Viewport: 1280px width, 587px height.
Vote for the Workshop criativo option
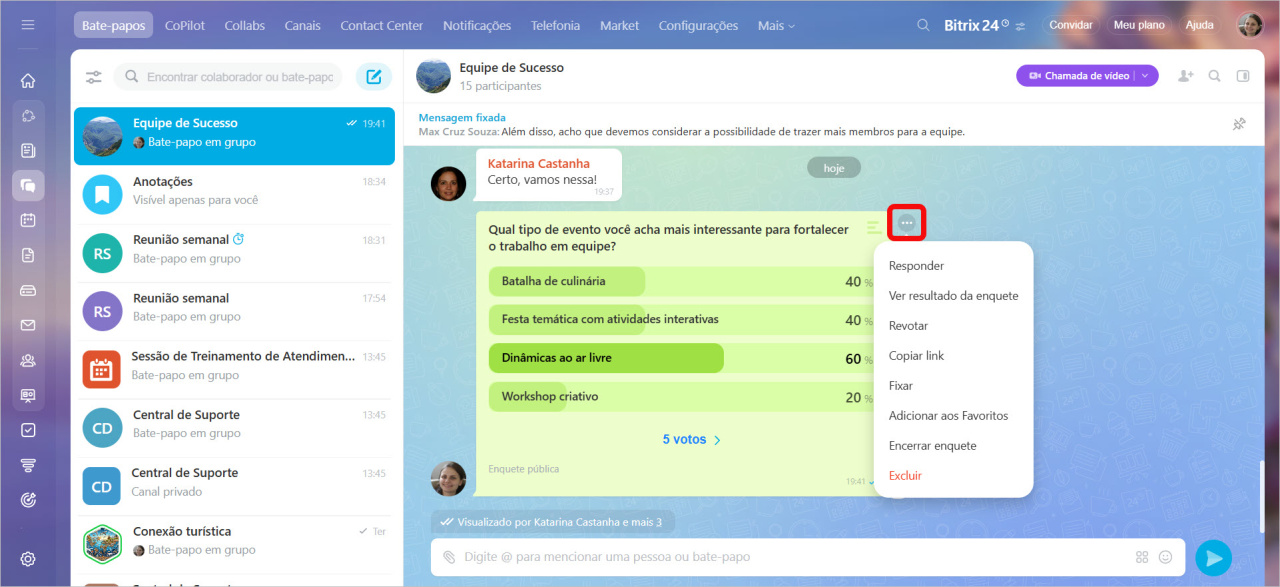tap(681, 397)
